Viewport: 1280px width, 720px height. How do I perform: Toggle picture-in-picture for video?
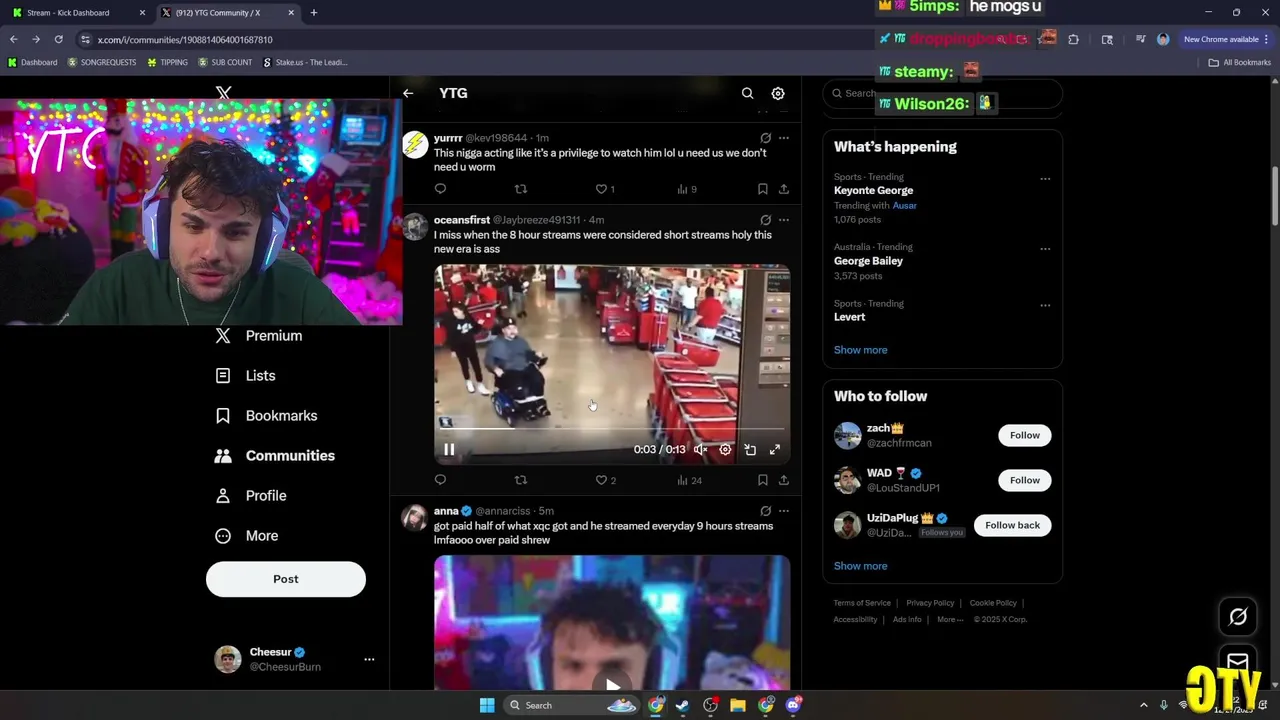coord(750,450)
